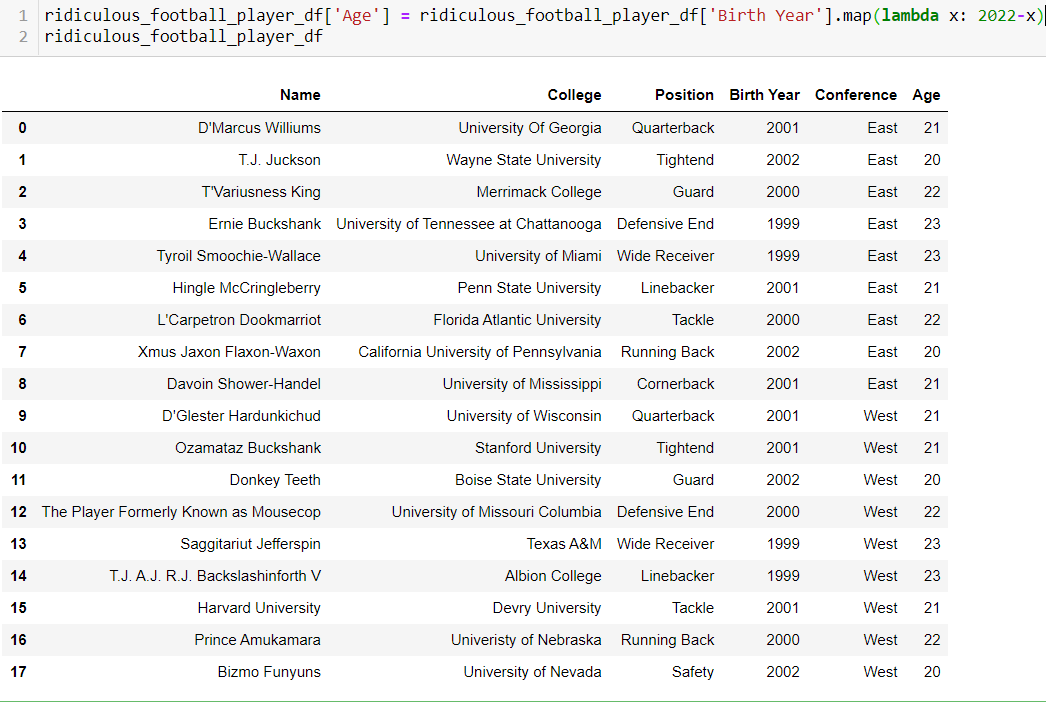Click row index 0 label
The height and width of the screenshot is (707, 1046).
[22, 128]
